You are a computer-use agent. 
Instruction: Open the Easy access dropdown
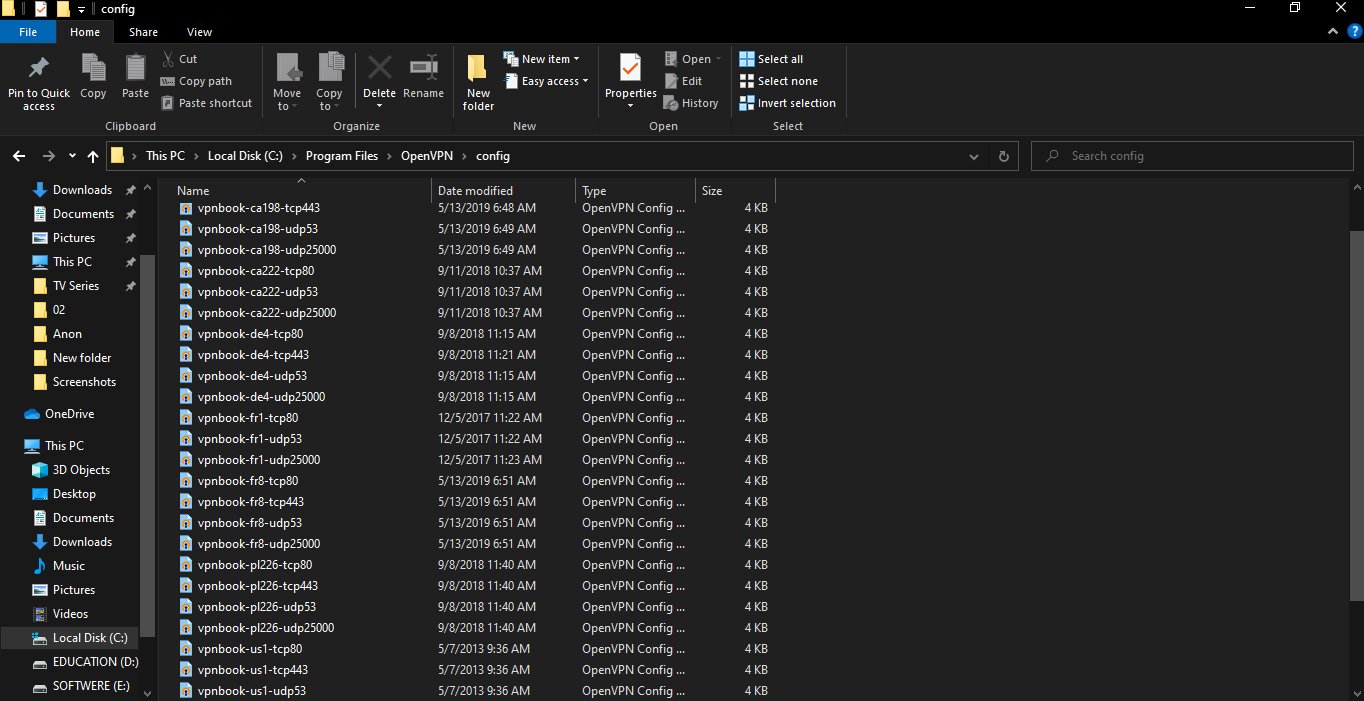tap(546, 81)
